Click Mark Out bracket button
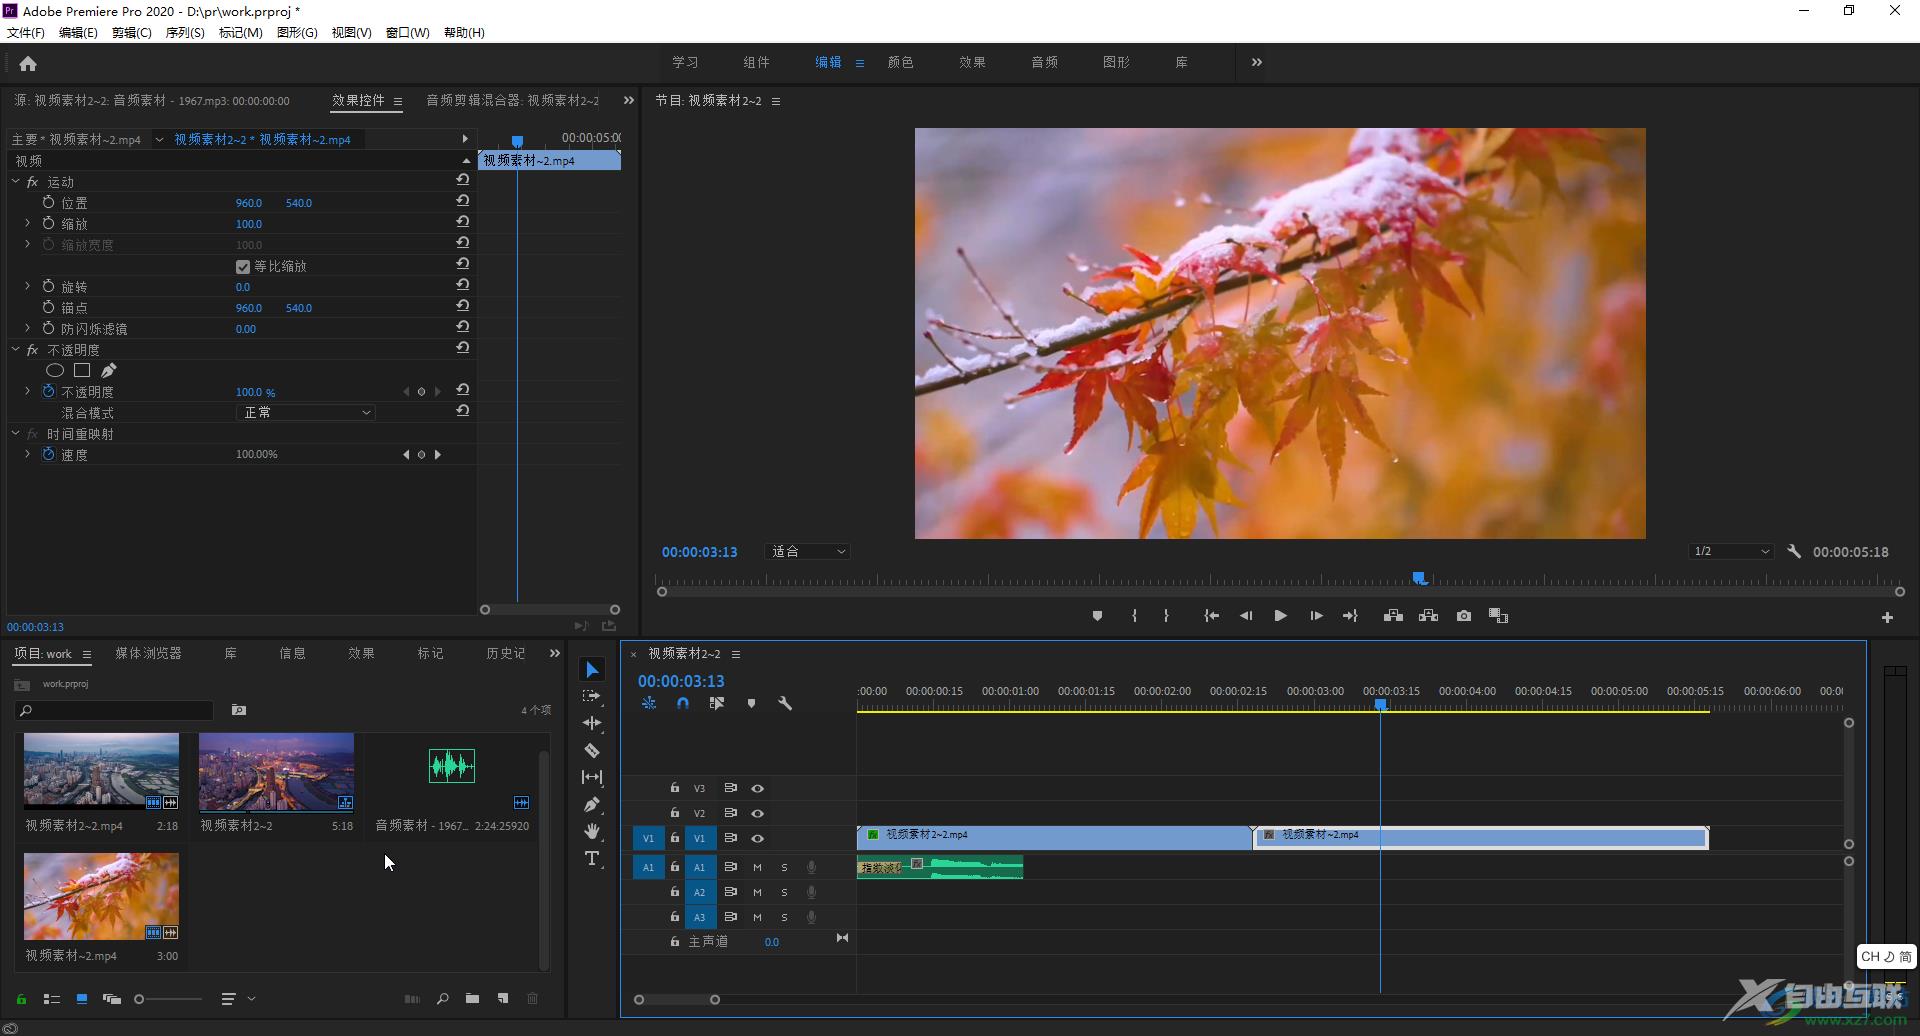This screenshot has height=1036, width=1920. tap(1166, 616)
